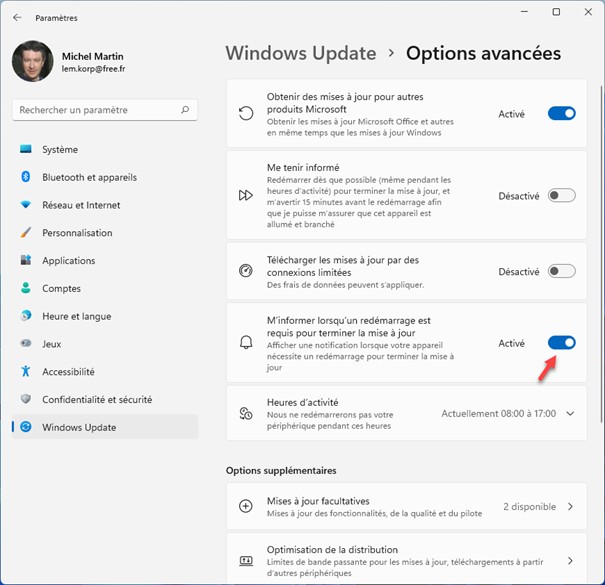Expand the Heures d'activité section

coord(570,413)
